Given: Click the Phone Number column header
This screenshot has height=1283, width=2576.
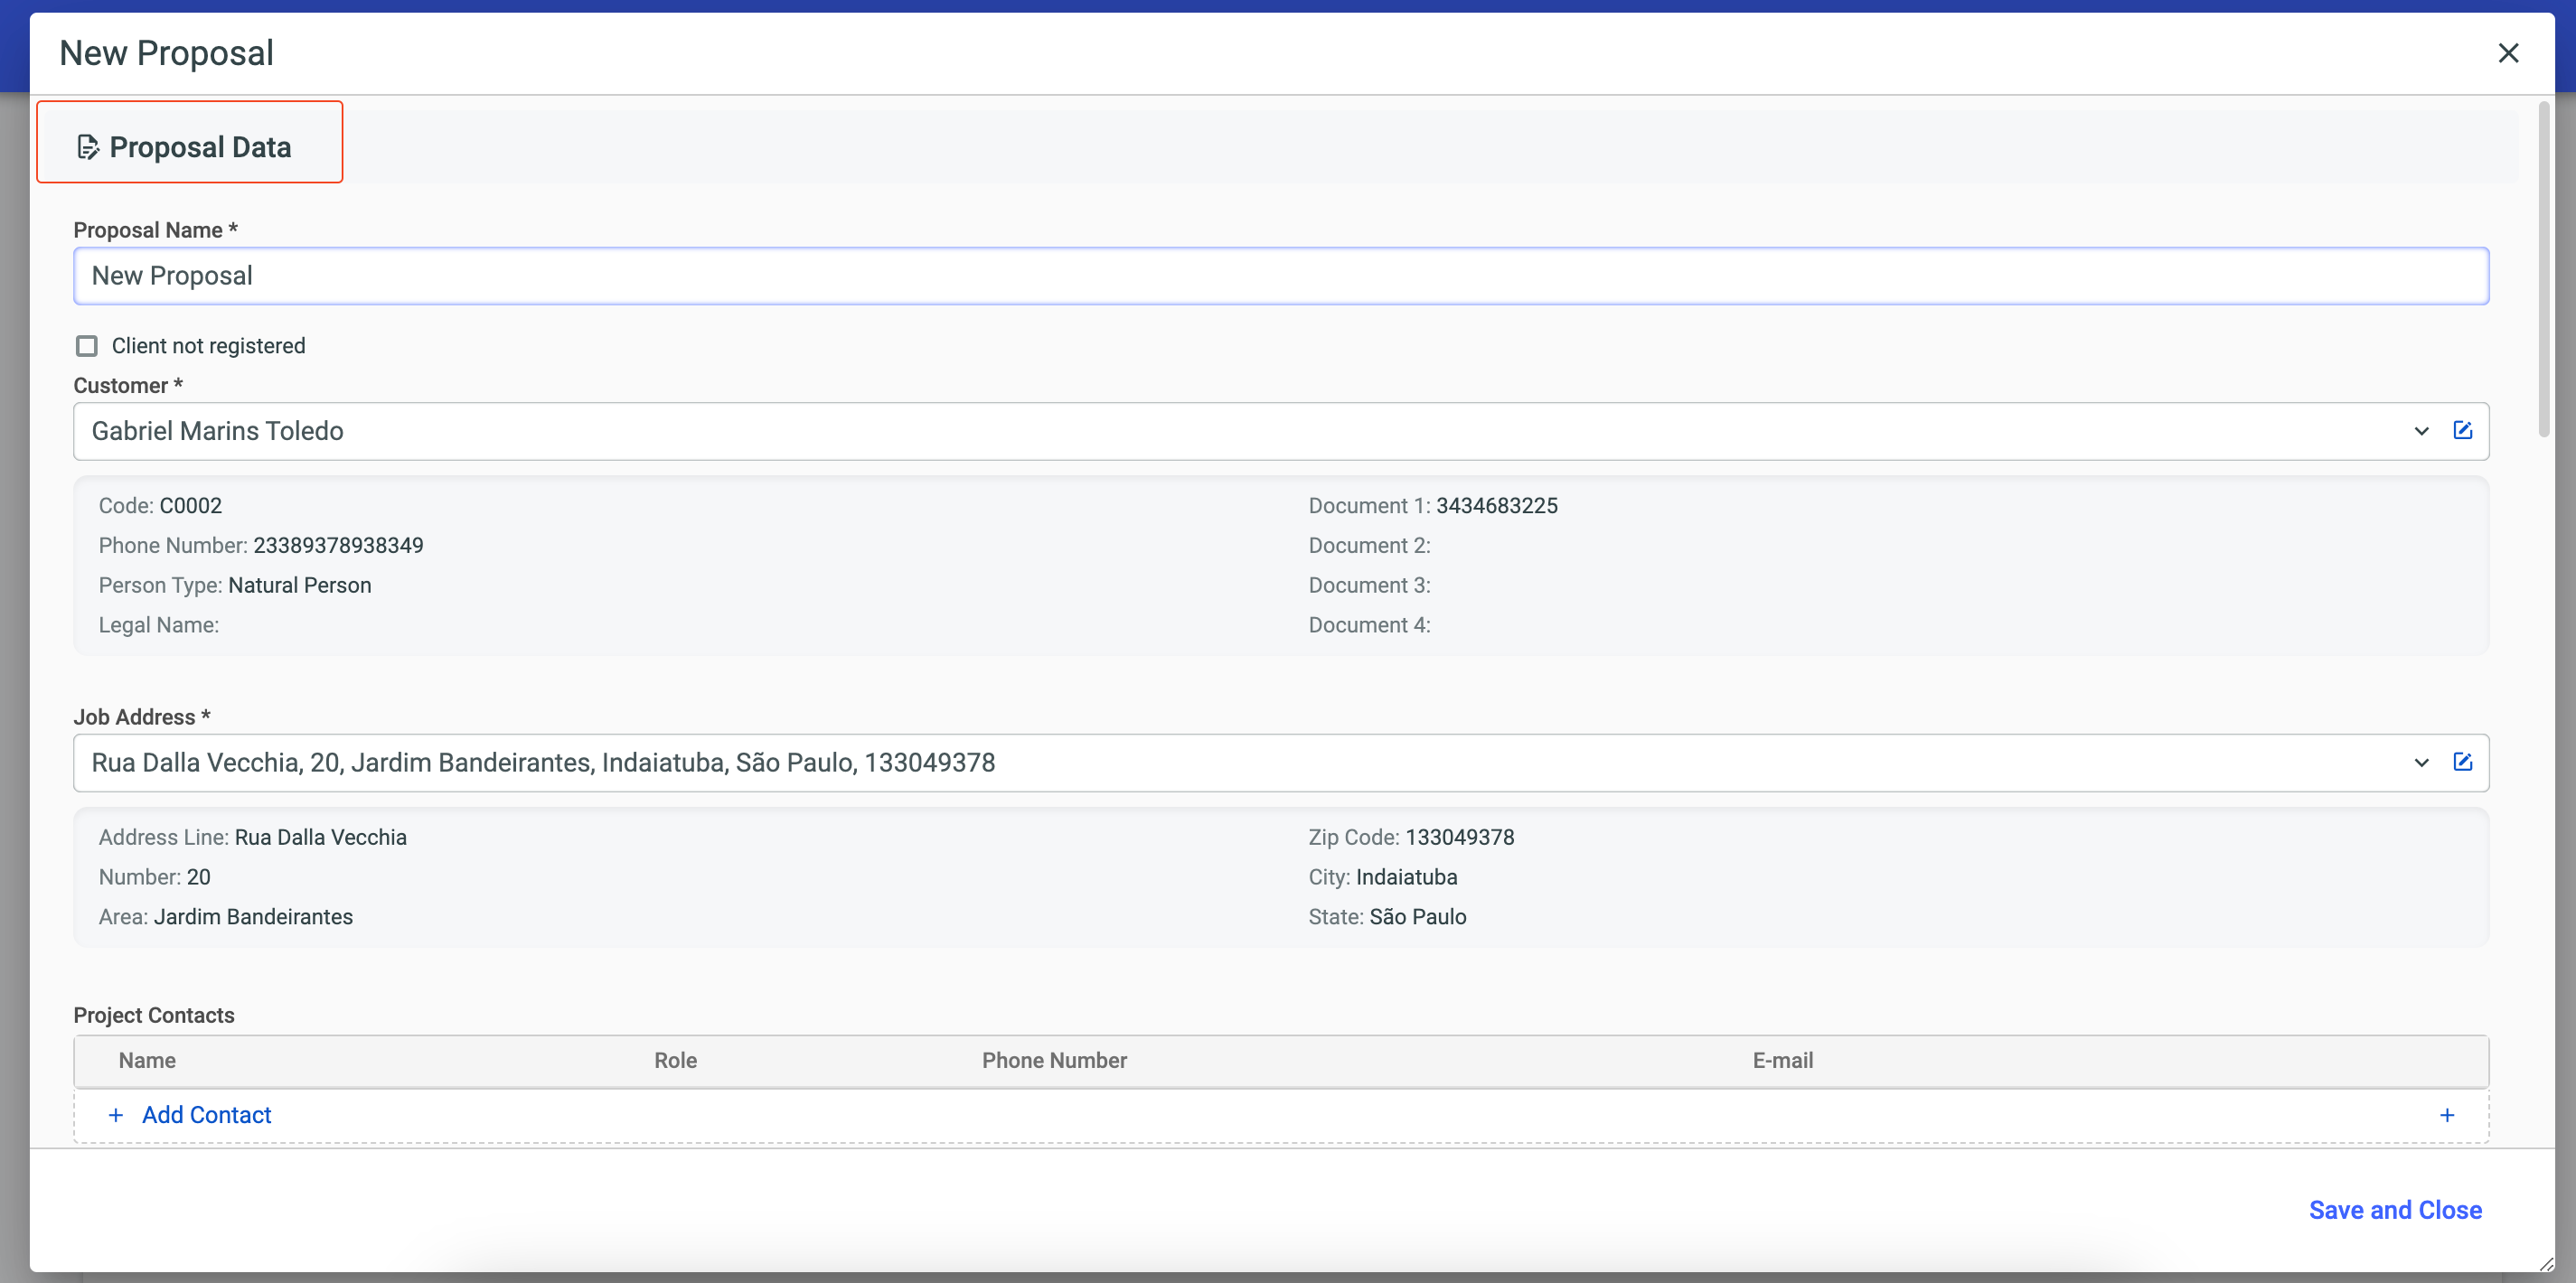Looking at the screenshot, I should pos(1053,1061).
